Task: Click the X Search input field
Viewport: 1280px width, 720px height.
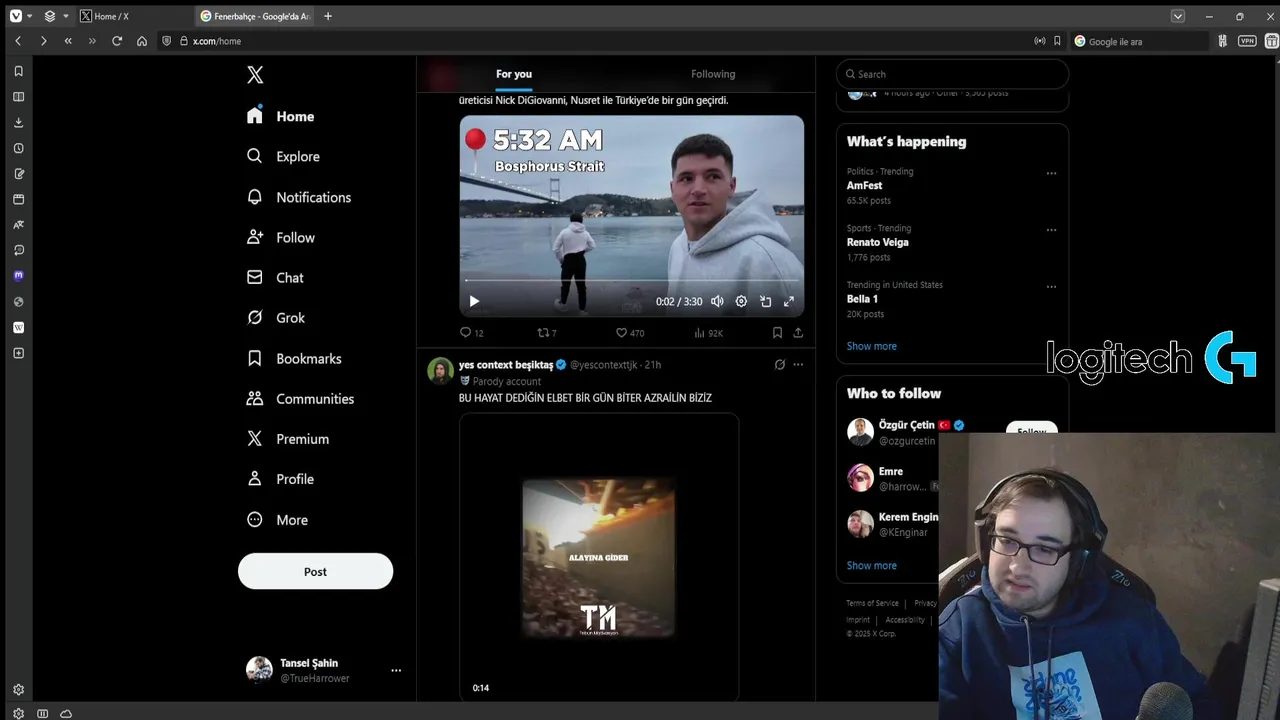Action: (x=952, y=74)
